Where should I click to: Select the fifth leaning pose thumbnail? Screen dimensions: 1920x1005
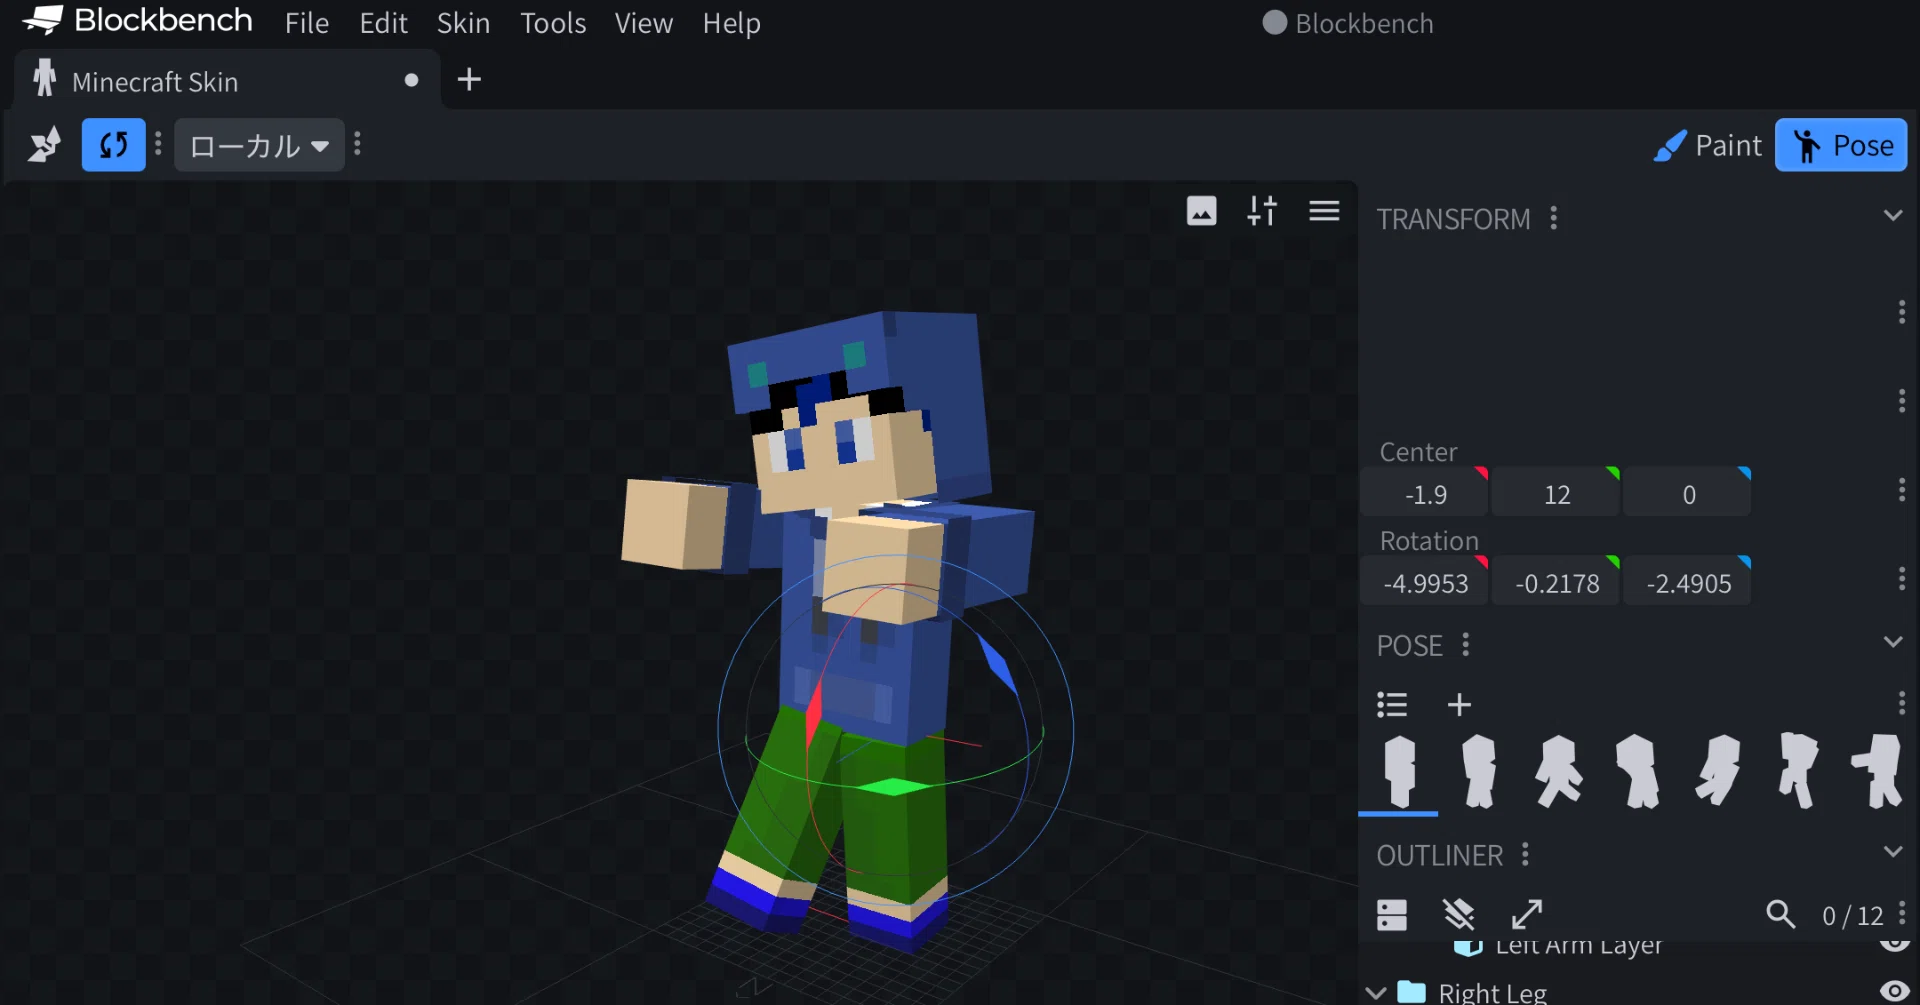point(1718,771)
